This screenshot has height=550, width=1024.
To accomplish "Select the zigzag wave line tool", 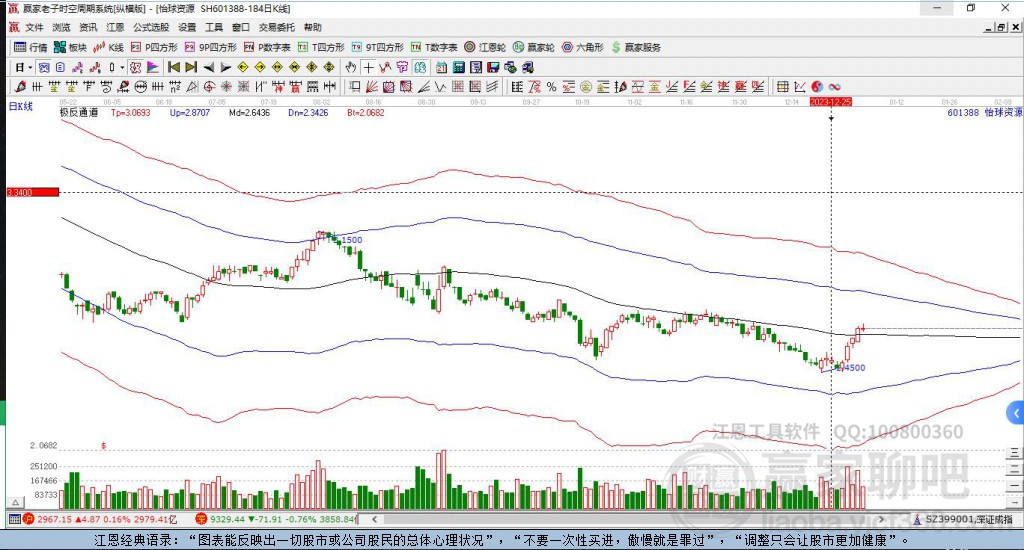I will [441, 86].
